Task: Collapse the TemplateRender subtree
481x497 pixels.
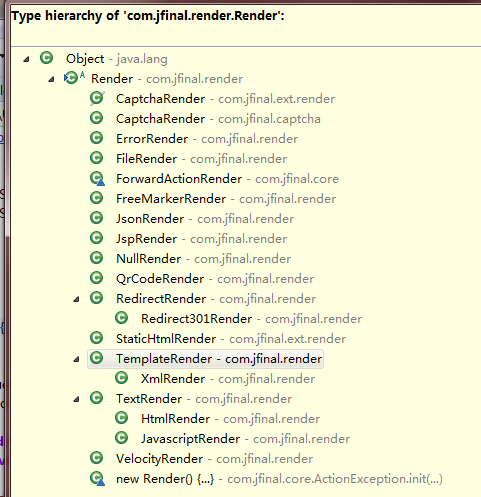Action: tap(76, 359)
